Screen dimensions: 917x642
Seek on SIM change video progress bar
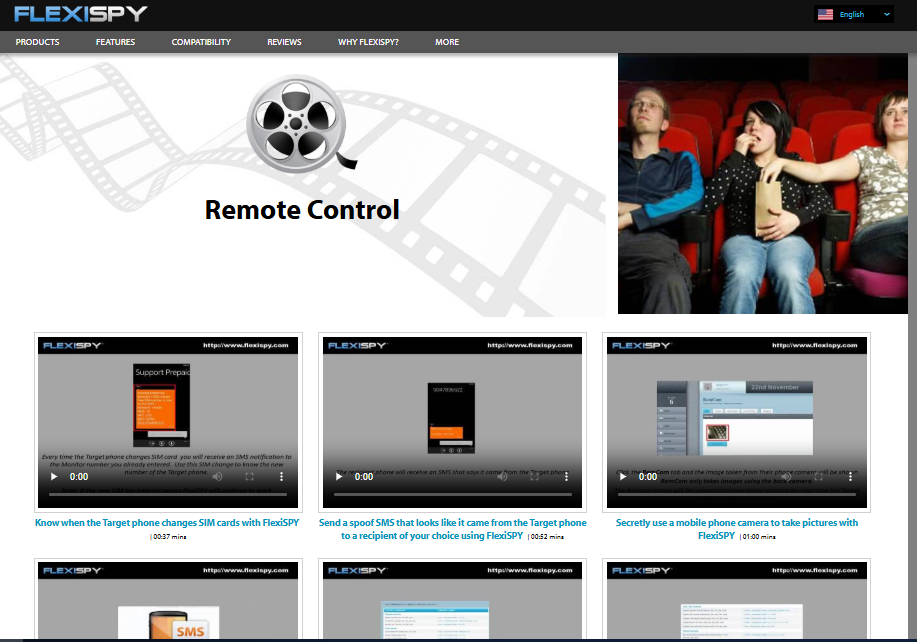coord(168,495)
